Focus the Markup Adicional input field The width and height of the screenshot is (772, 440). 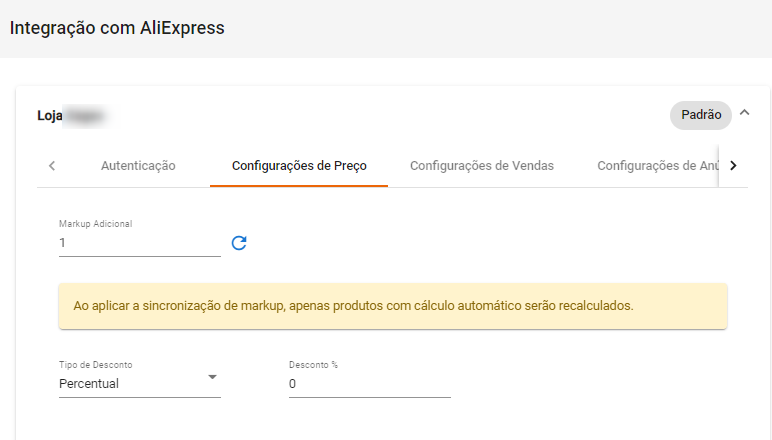(140, 243)
